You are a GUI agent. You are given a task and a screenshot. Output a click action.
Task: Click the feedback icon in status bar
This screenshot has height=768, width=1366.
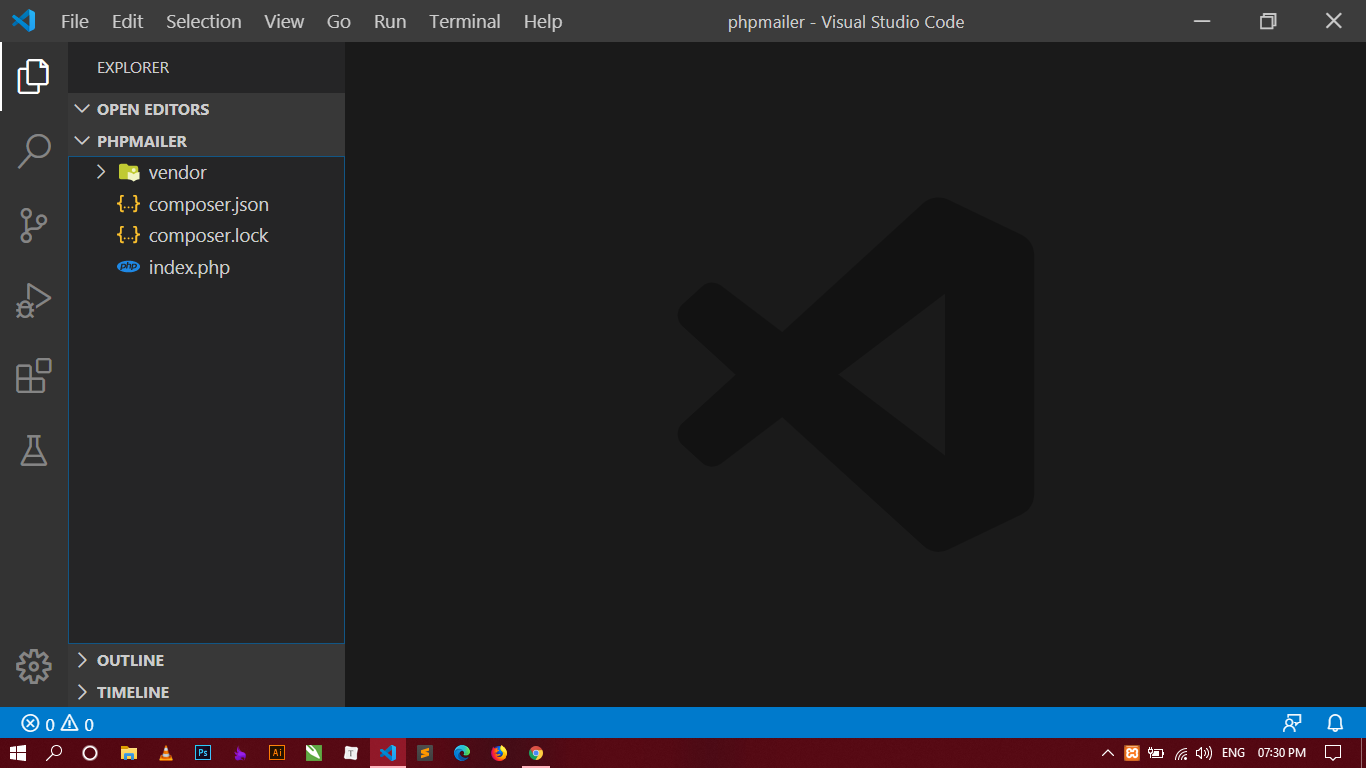(1293, 723)
